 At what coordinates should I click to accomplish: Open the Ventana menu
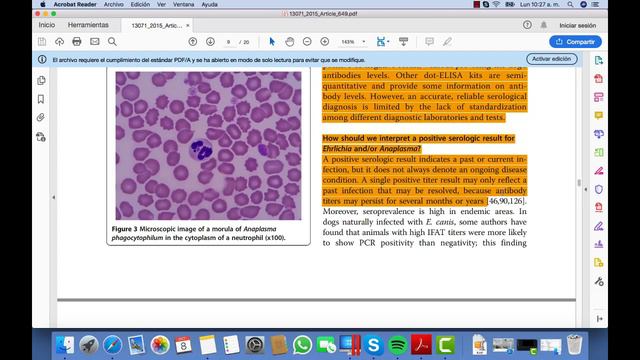point(184,4)
